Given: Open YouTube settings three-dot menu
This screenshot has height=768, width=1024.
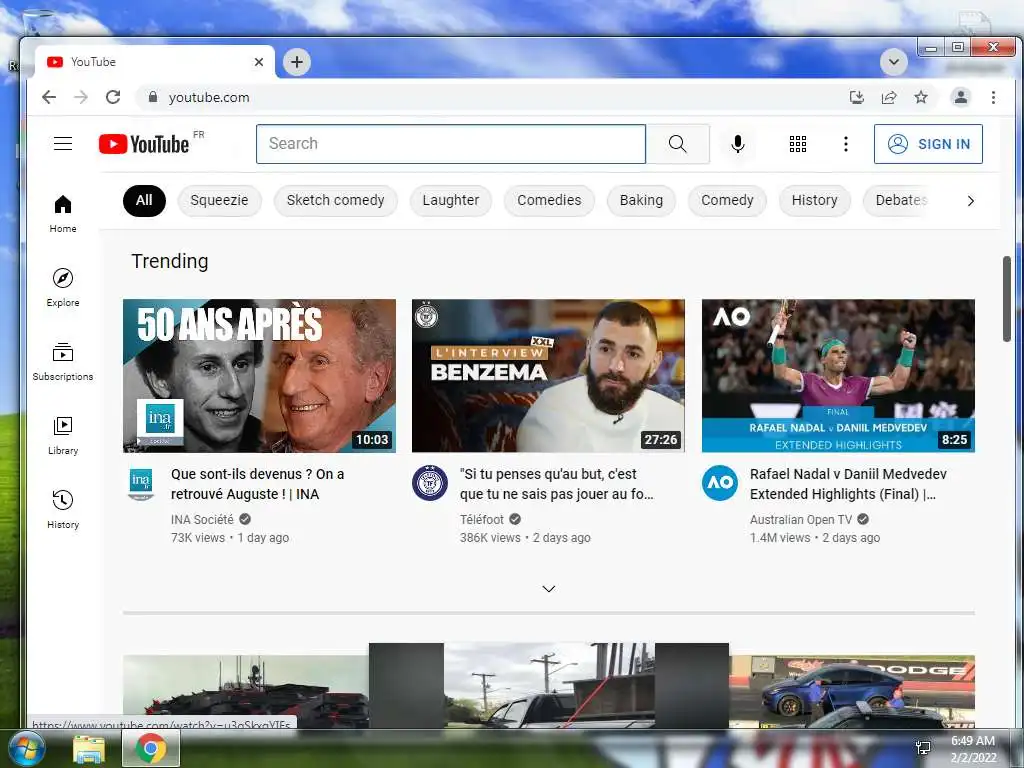Looking at the screenshot, I should (x=846, y=144).
